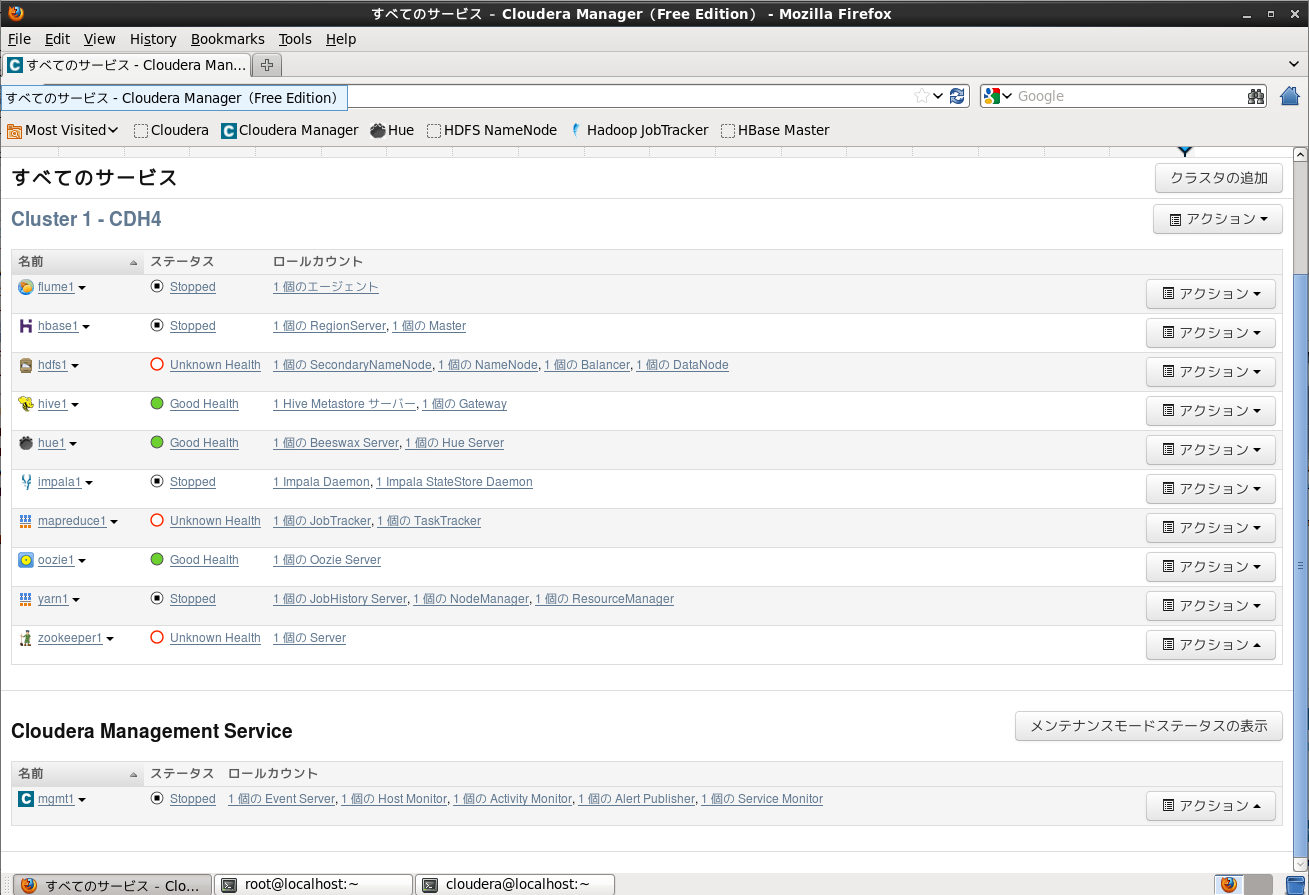Click the oozie1 service icon

[x=26, y=560]
